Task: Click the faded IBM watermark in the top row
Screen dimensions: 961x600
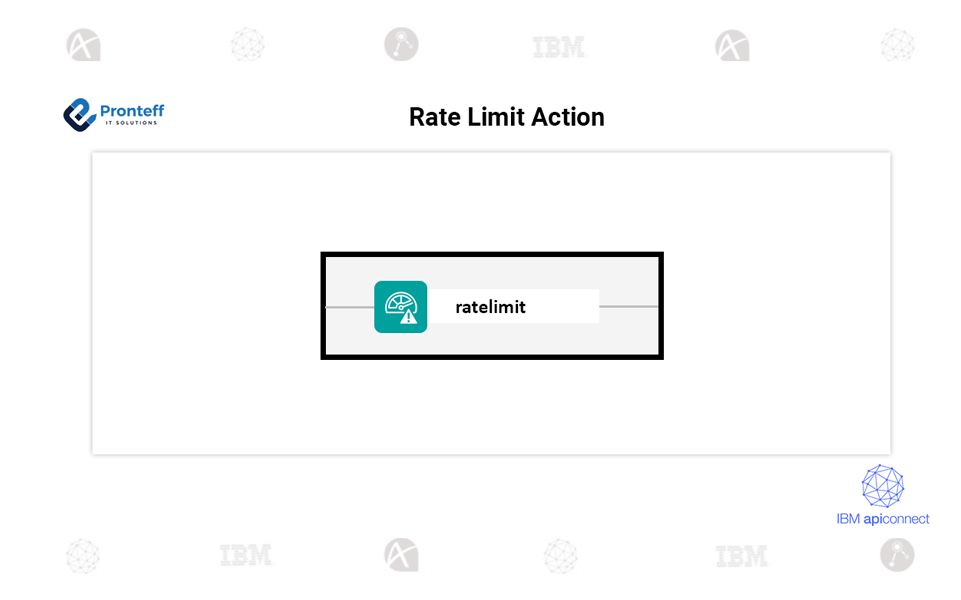Action: click(x=560, y=46)
